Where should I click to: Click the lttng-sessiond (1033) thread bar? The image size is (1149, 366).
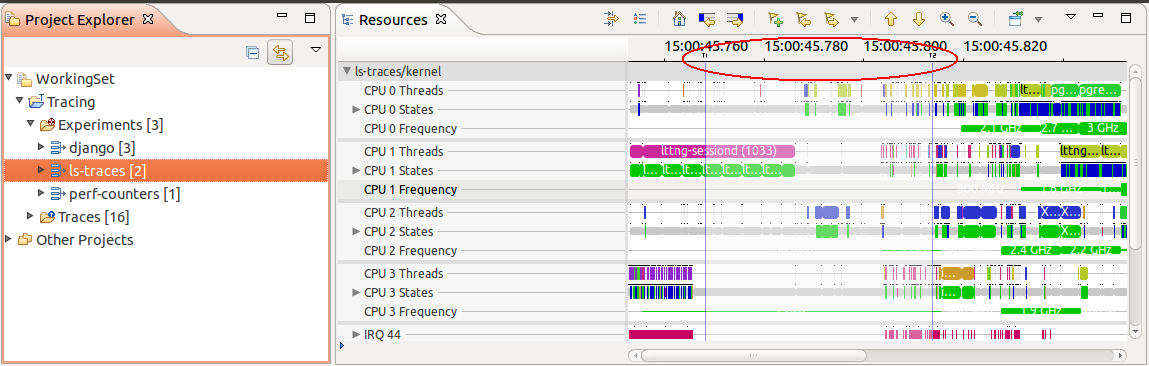[712, 151]
